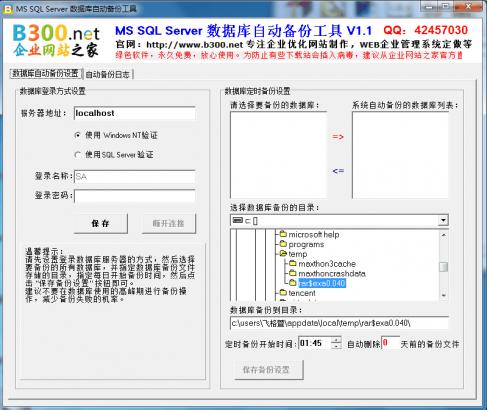Click the up arrow of the folder tree scrollbar
Viewport: 487px width, 410px height.
(x=443, y=235)
